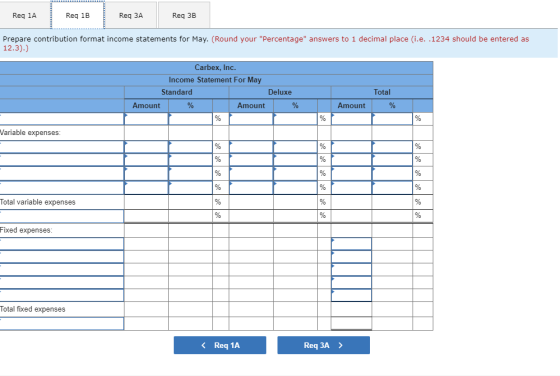
Task: Click the 'Total' column group header
Action: point(382,92)
